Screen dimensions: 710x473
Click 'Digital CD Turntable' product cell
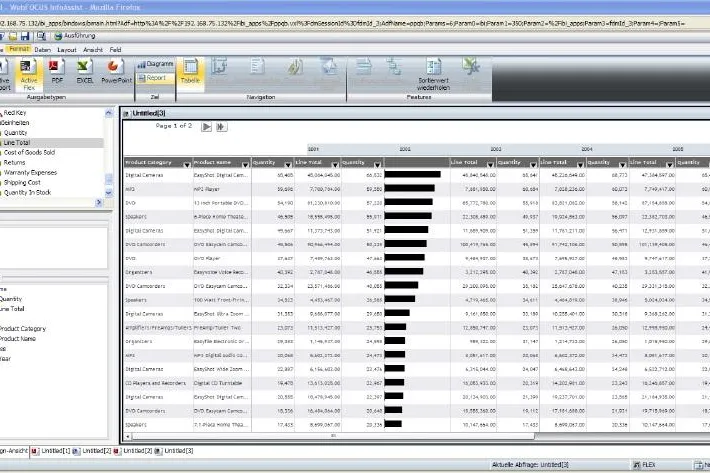point(218,383)
